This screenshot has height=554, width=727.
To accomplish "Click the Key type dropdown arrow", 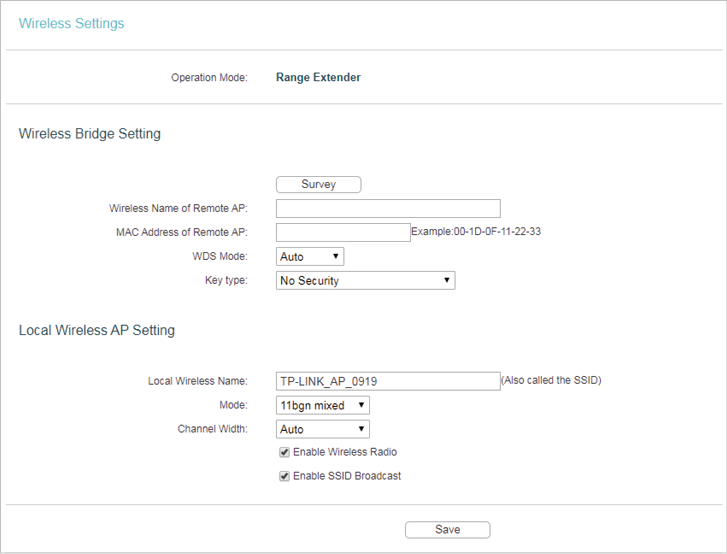I will [446, 280].
